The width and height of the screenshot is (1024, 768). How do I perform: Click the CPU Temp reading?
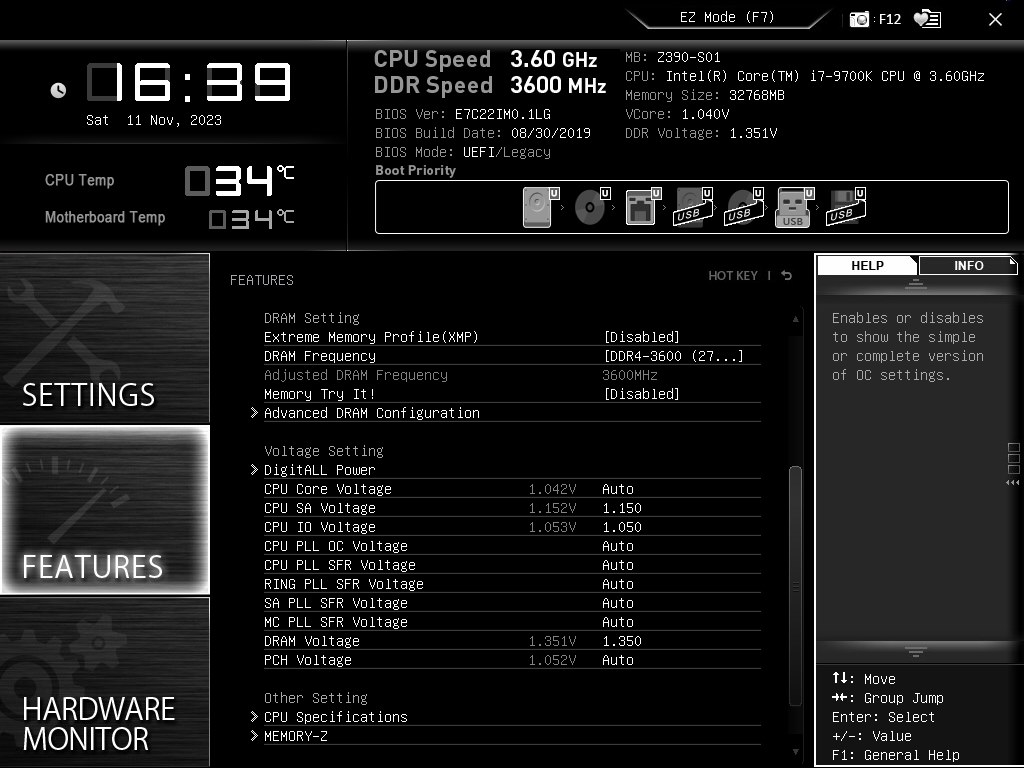coord(239,181)
